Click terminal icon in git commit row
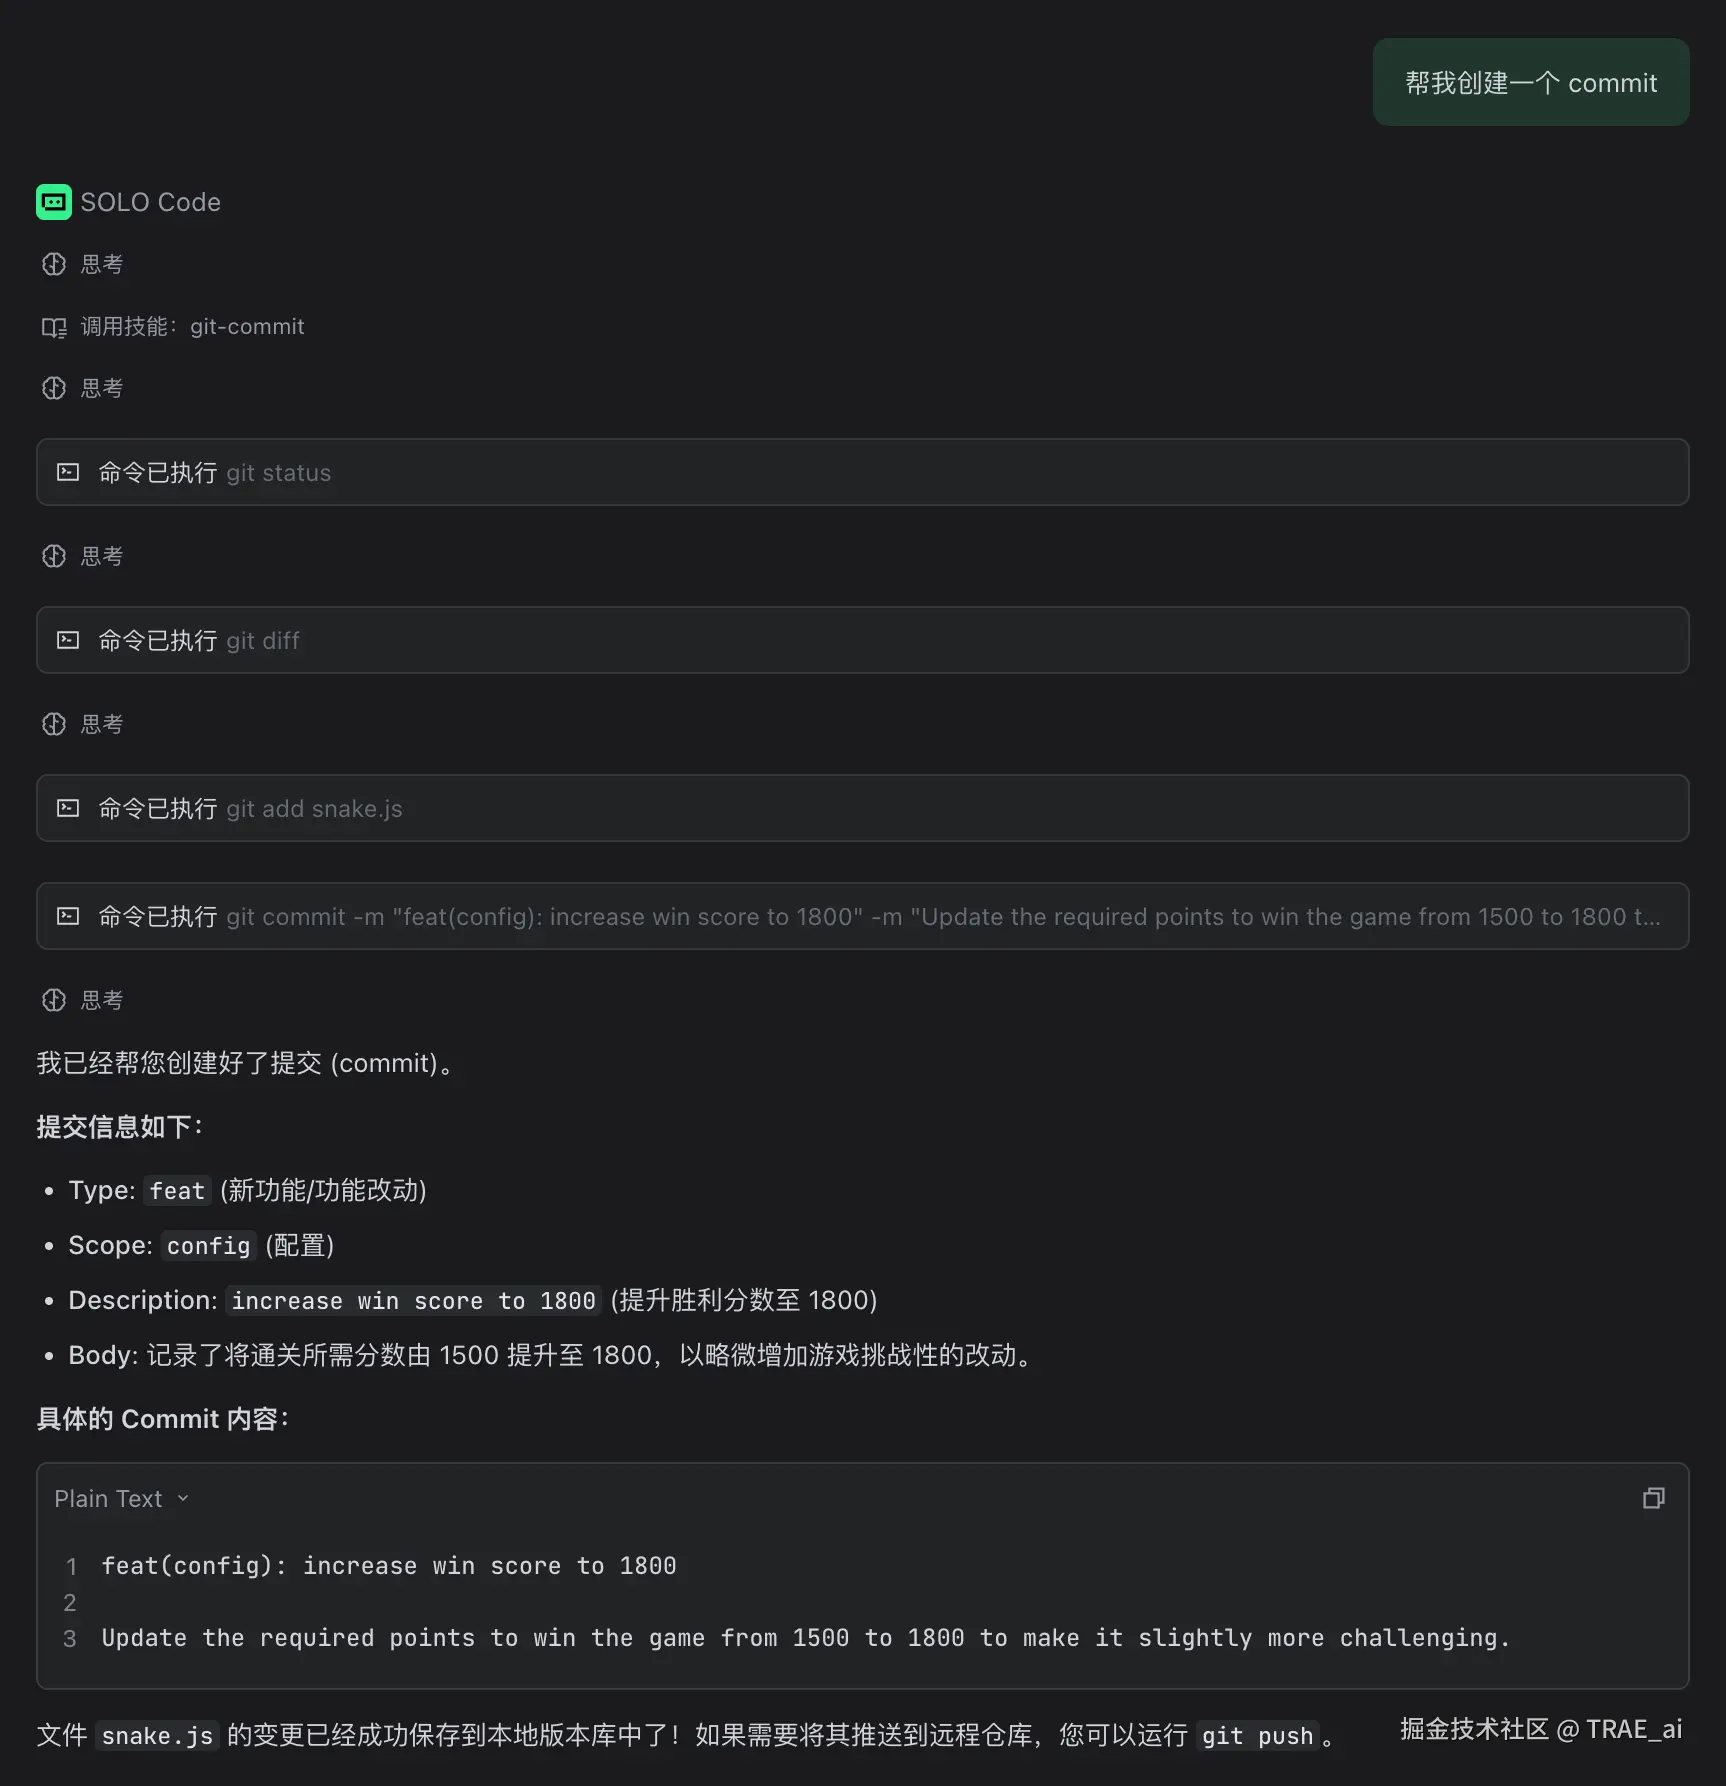The image size is (1726, 1786). tap(68, 916)
